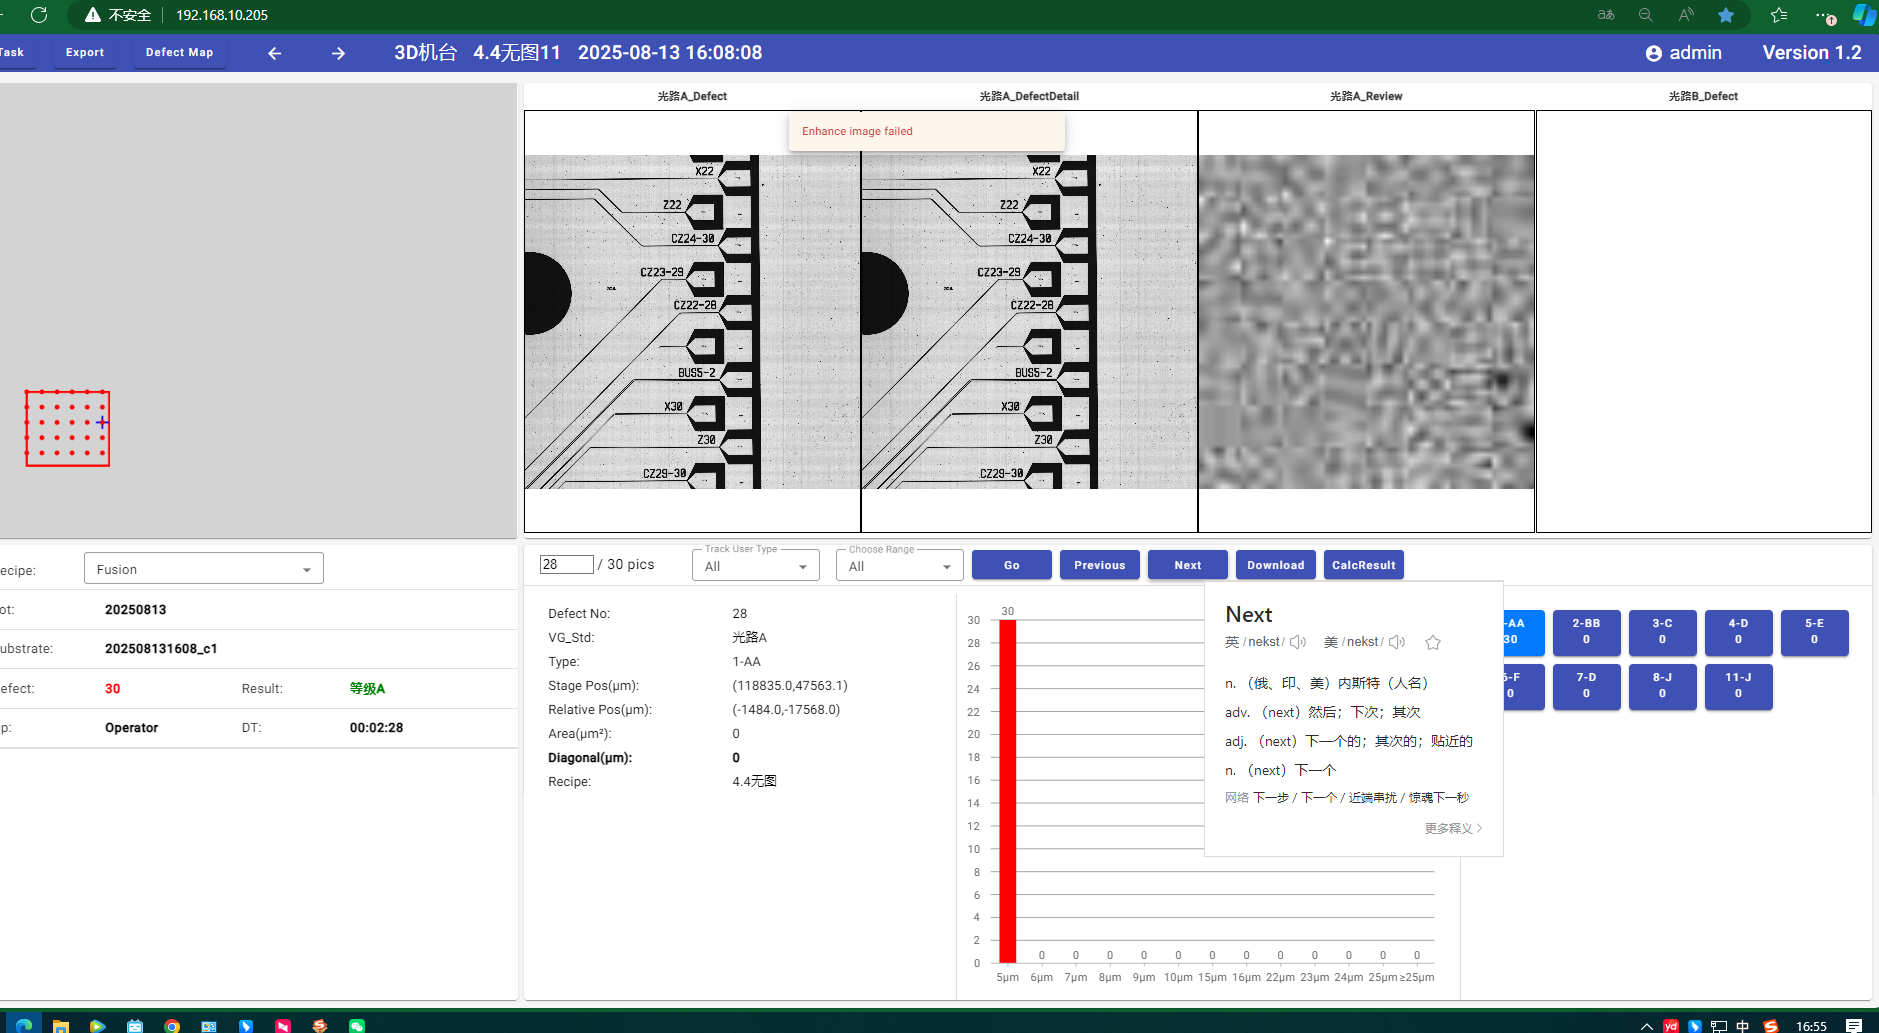Click the CalcResult button
The height and width of the screenshot is (1033, 1879).
(1363, 565)
